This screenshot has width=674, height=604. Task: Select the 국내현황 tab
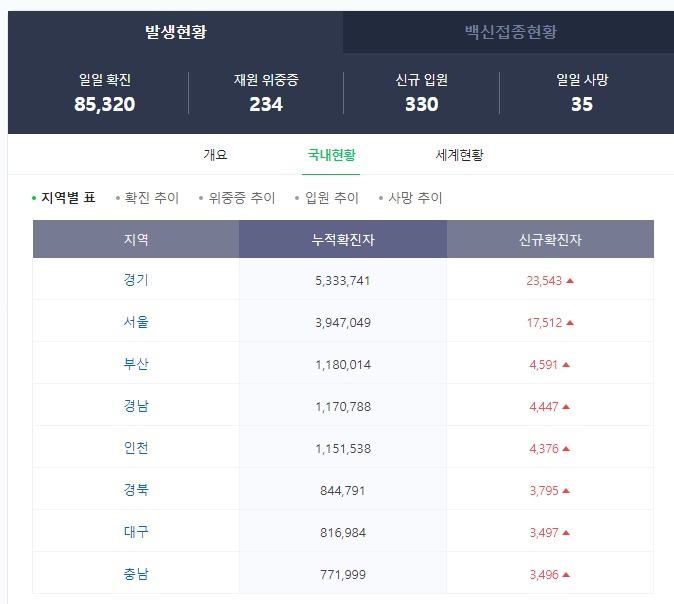pos(331,155)
